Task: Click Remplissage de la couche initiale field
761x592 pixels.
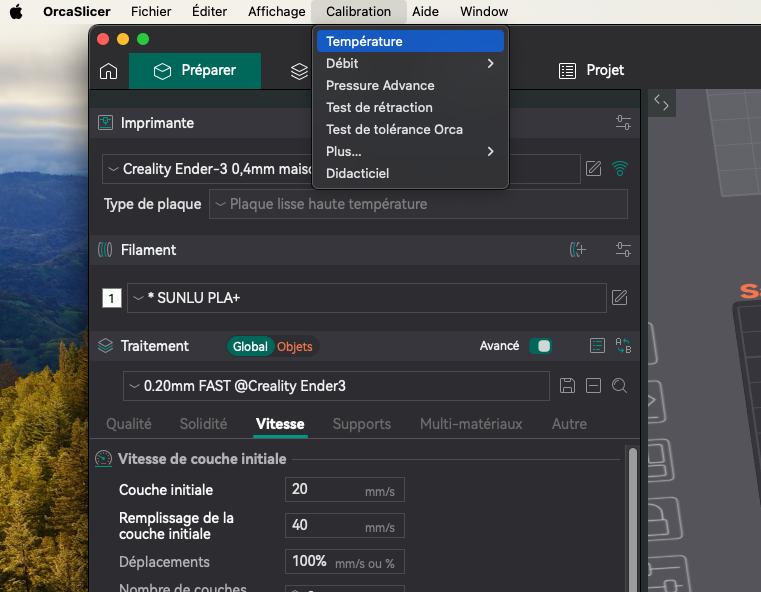Action: pos(345,526)
